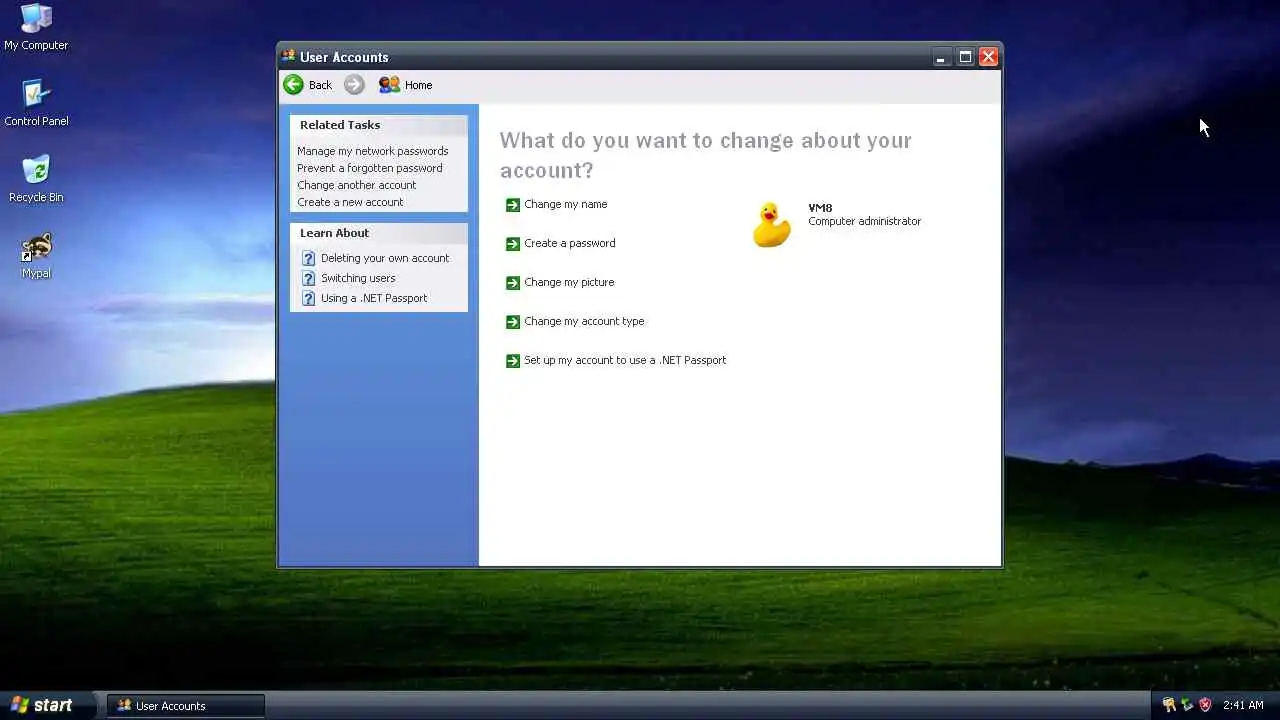Click the red shield security tray icon
Viewport: 1280px width, 720px height.
click(x=1205, y=705)
